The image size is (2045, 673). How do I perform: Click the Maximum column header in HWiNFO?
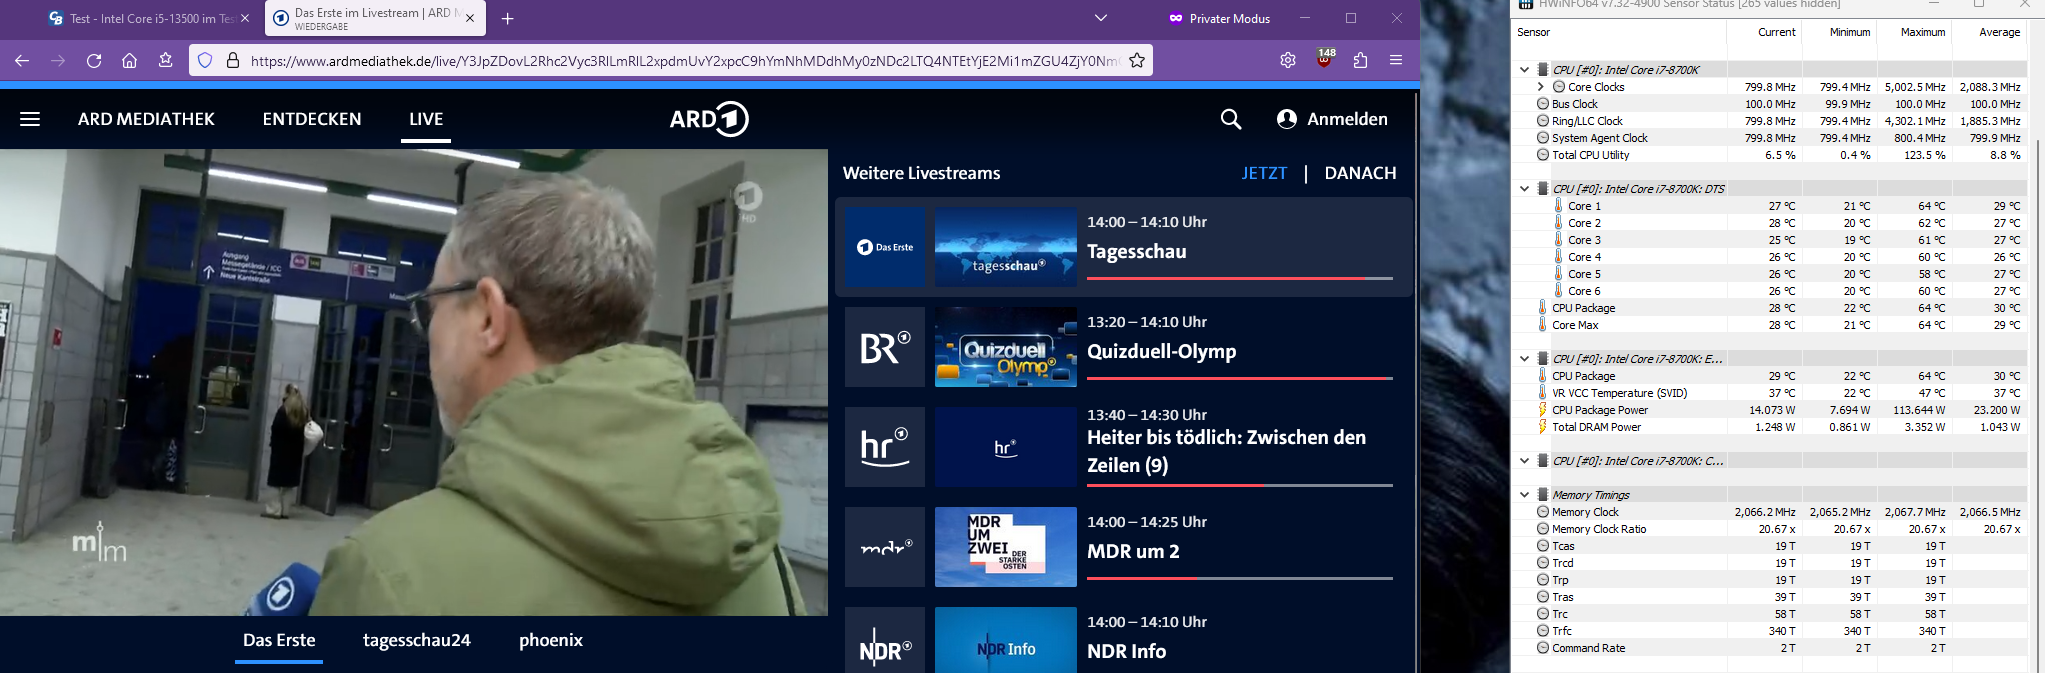[x=1915, y=32]
